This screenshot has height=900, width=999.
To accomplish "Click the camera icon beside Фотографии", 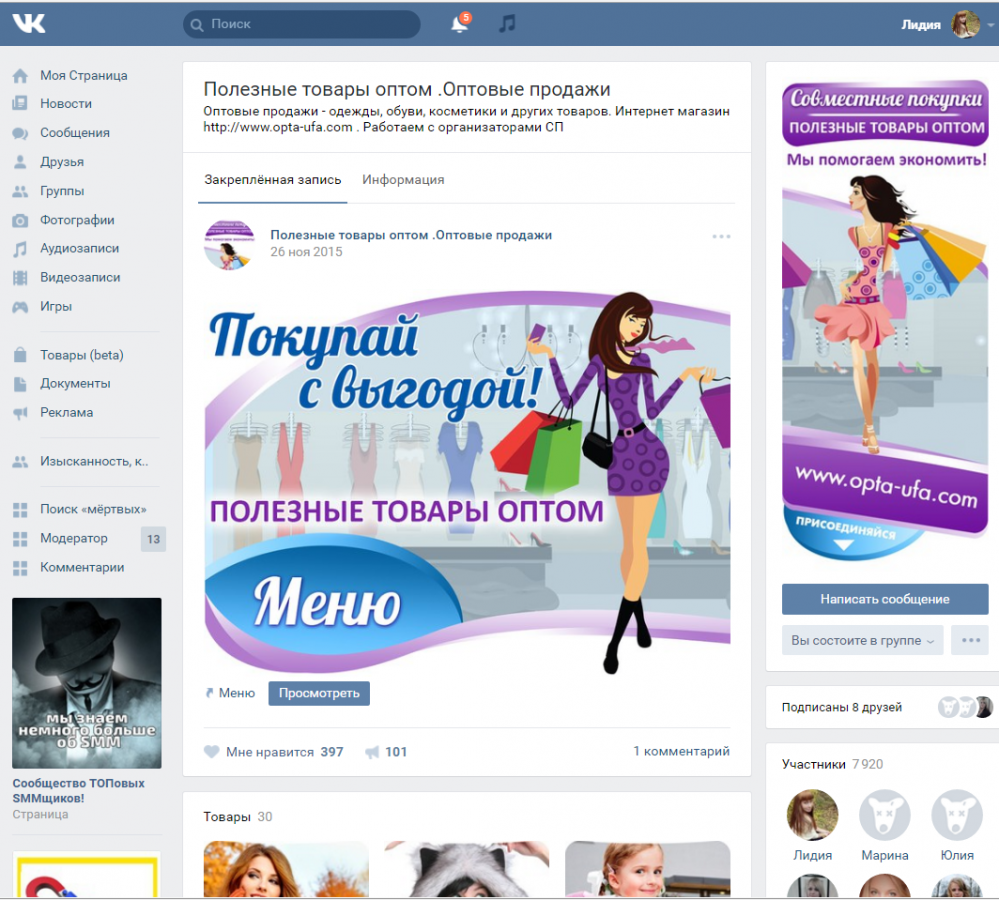I will coord(20,220).
